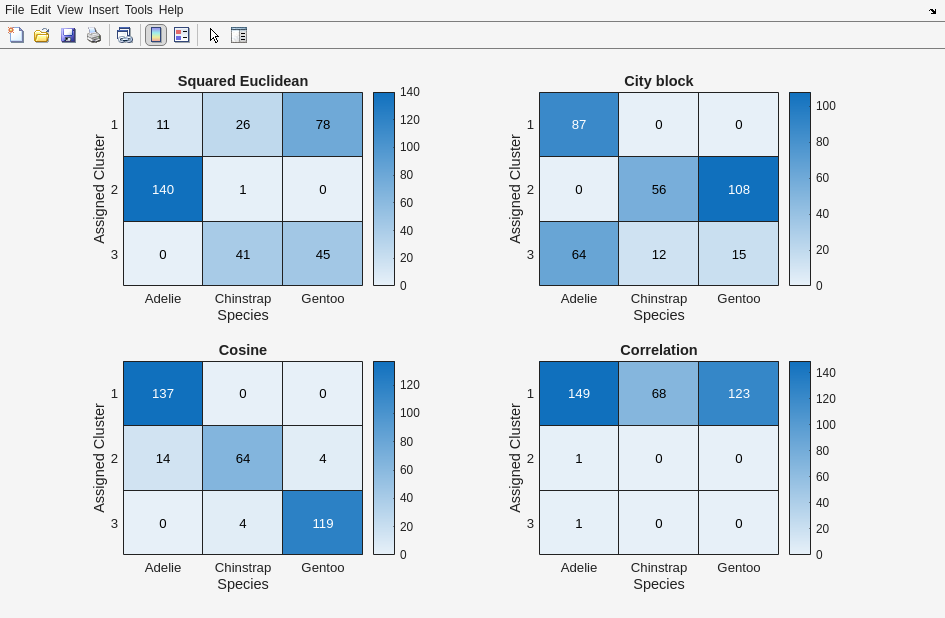
Task: Toggle the Insert Colorbar button off
Action: (x=156, y=35)
